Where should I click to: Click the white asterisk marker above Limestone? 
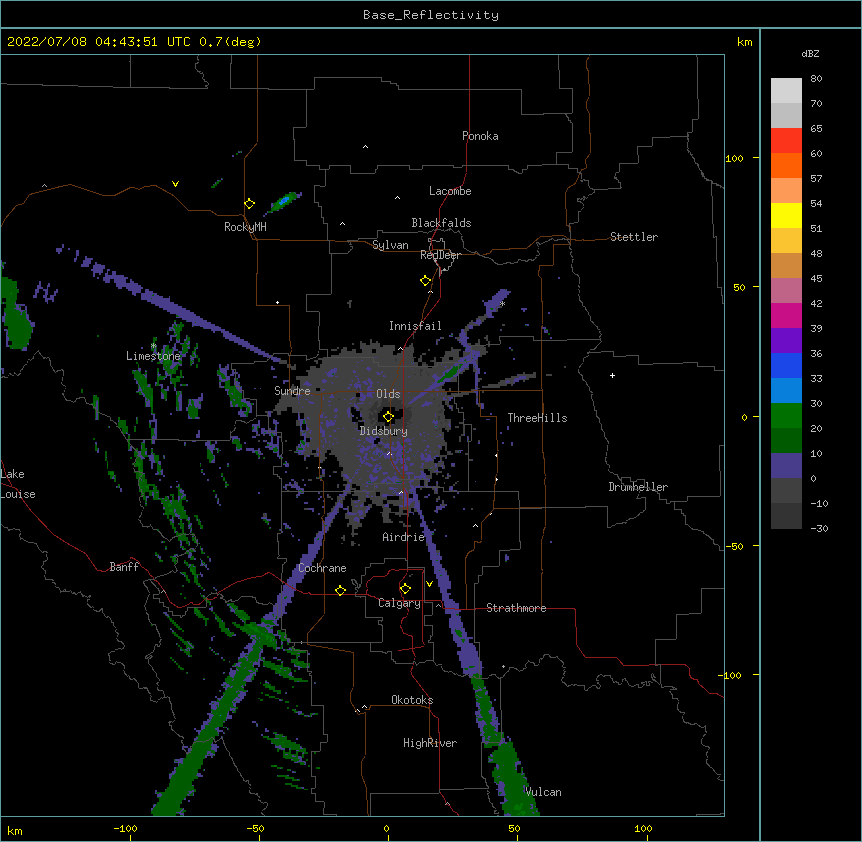tap(153, 346)
